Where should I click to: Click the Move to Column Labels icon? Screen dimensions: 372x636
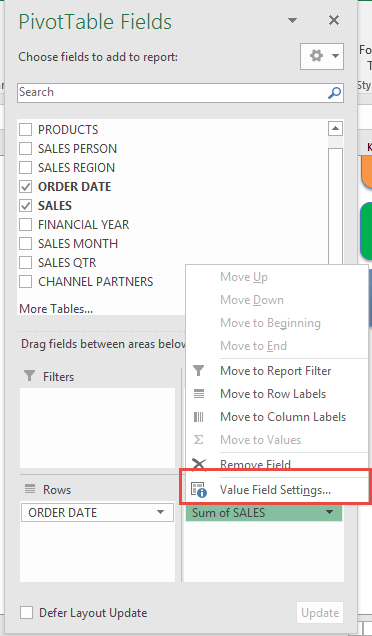pyautogui.click(x=199, y=417)
